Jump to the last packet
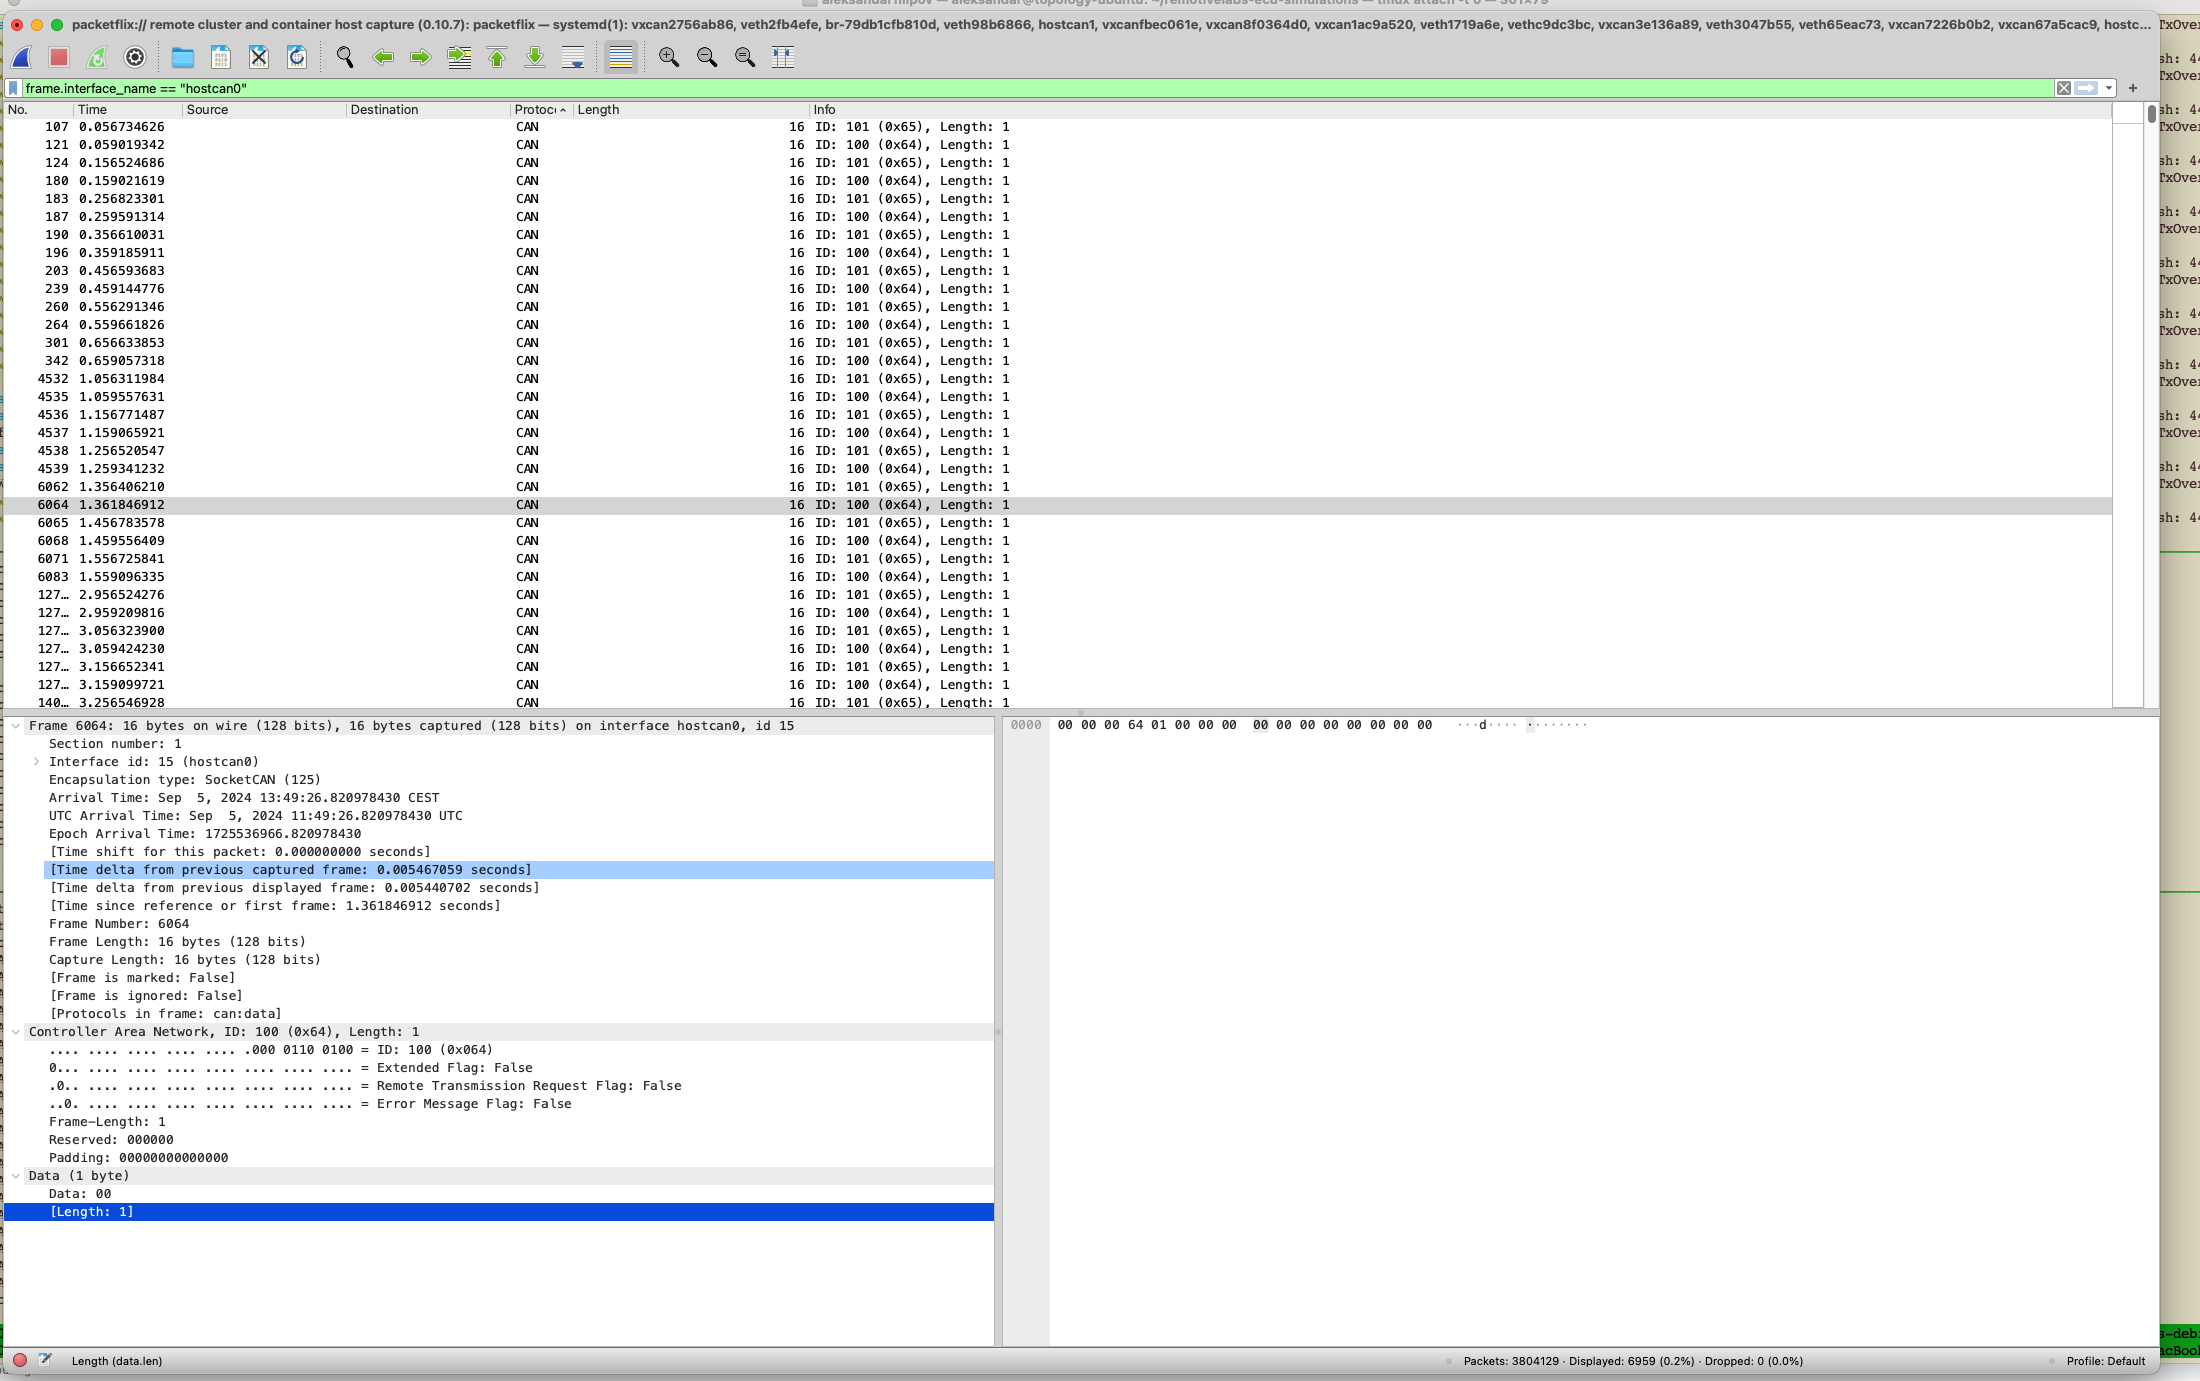The height and width of the screenshot is (1381, 2200). [535, 58]
